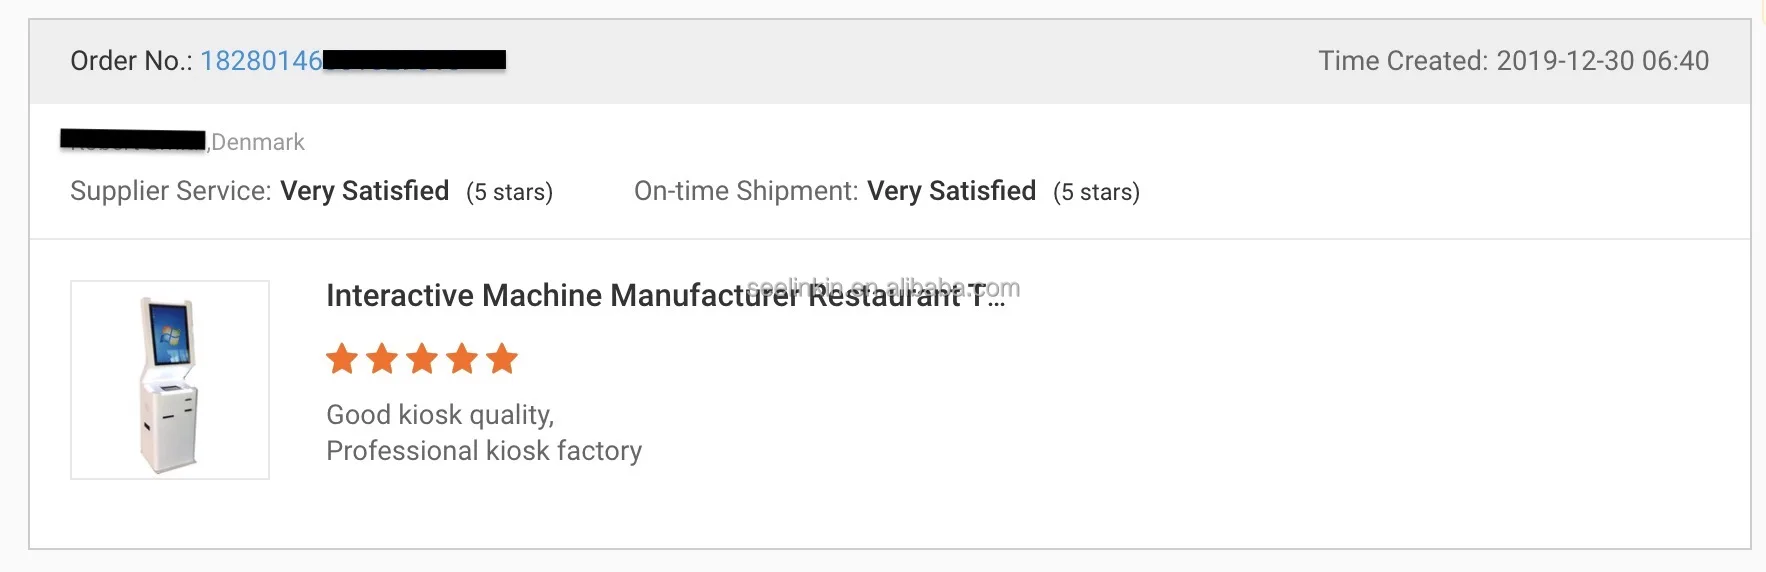1766x572 pixels.
Task: Open the Interactive Machine Manufacturer product title
Action: (664, 295)
